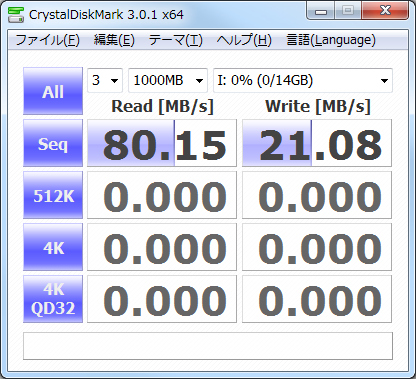Start the 4K random test
This screenshot has height=379, width=416.
point(53,247)
